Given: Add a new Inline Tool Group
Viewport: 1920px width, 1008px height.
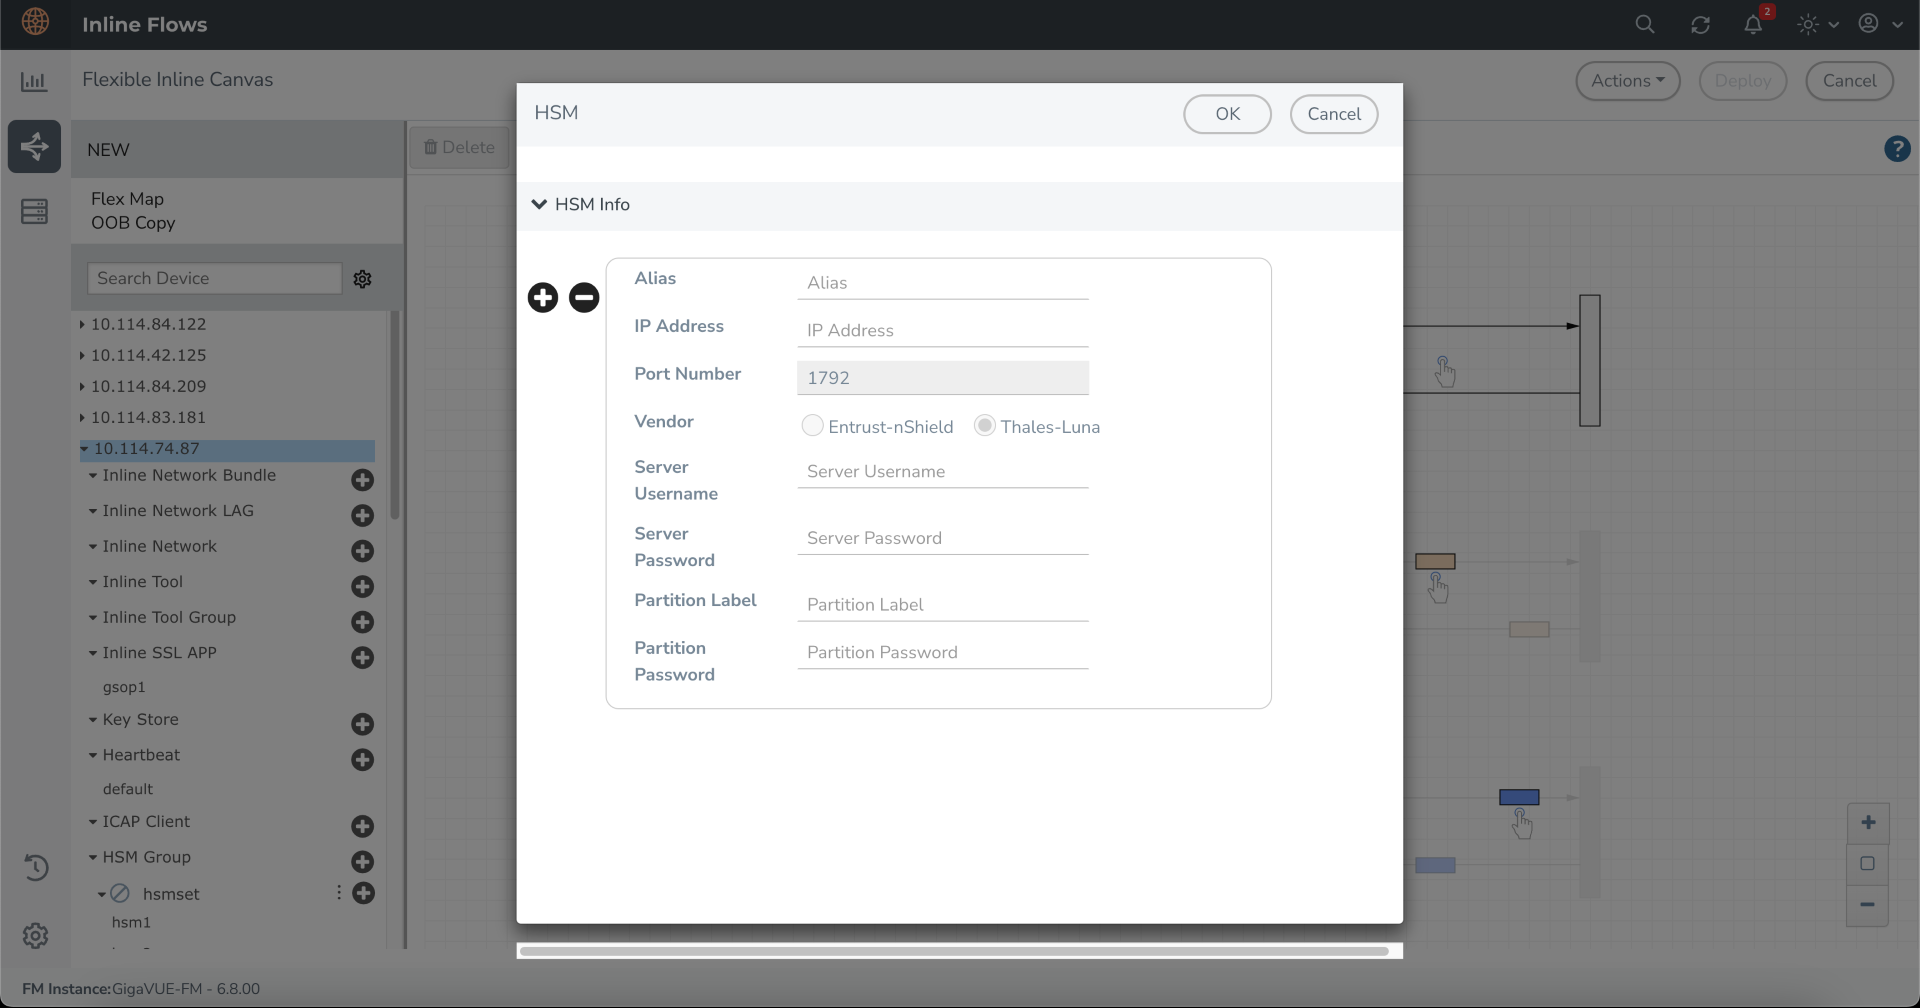Looking at the screenshot, I should point(363,622).
